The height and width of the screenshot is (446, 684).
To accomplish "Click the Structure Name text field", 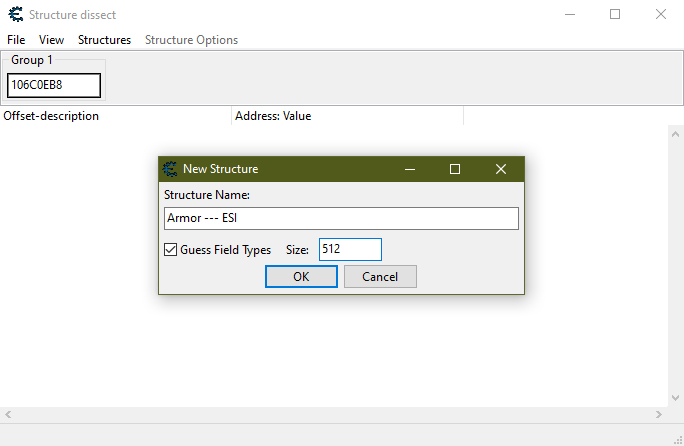I will [x=341, y=218].
